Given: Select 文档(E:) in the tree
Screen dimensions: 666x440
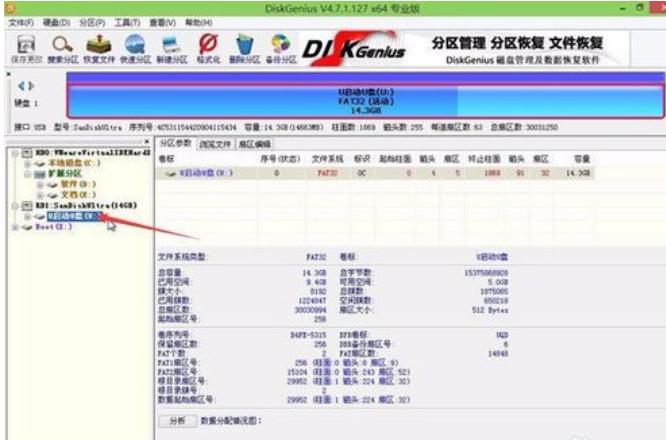Looking at the screenshot, I should 78,195.
